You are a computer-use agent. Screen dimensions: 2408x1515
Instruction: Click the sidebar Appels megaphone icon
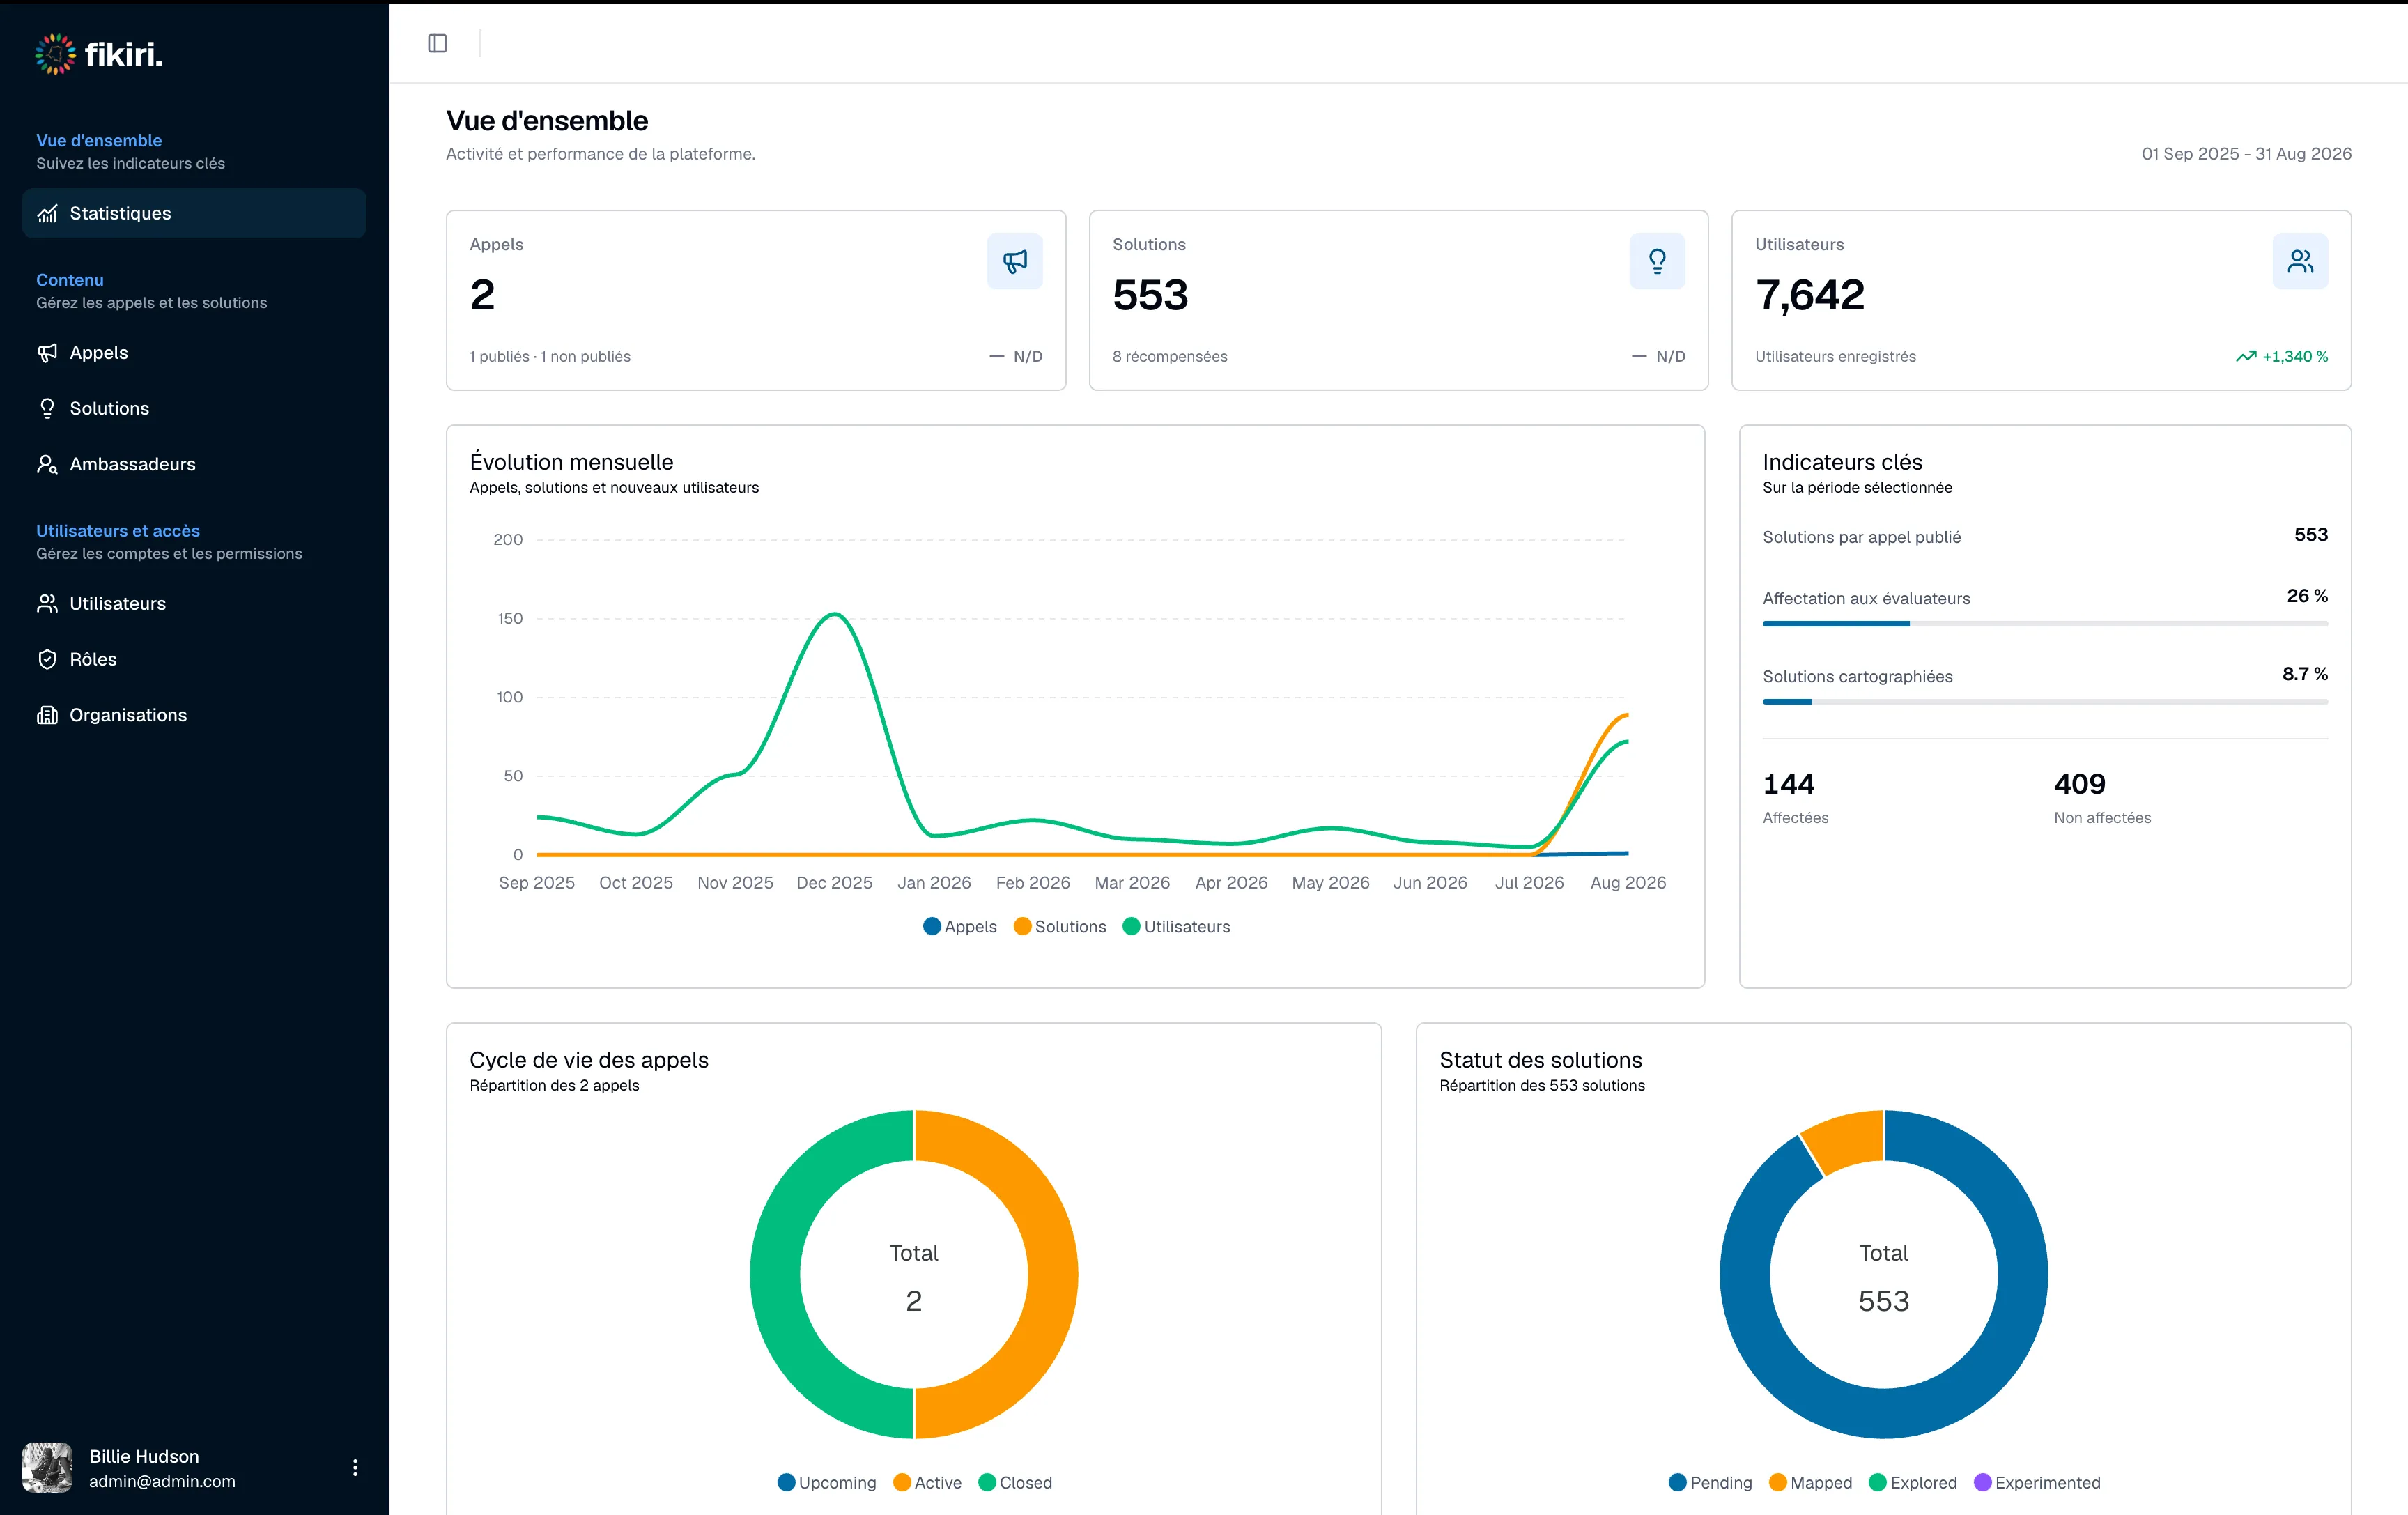coord(47,353)
